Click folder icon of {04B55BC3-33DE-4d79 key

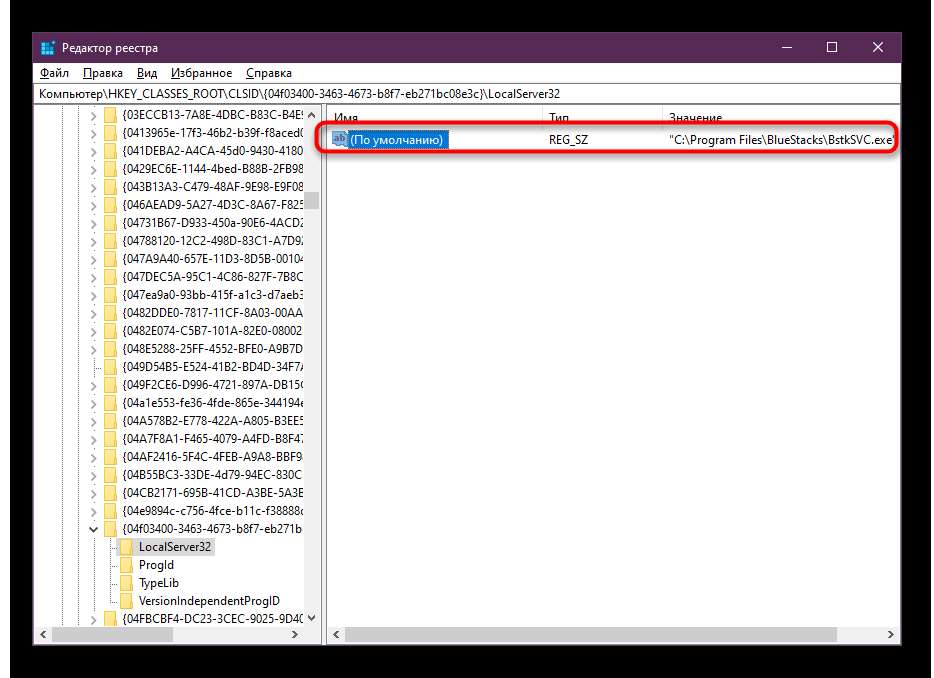pos(110,475)
